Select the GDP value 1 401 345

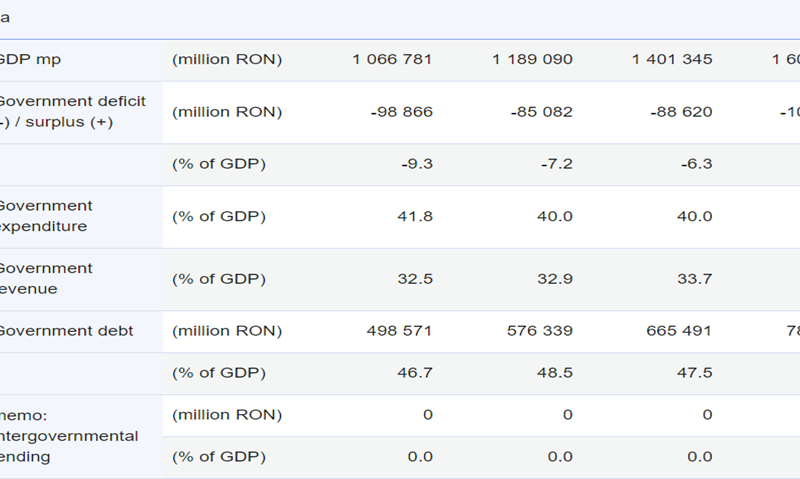(672, 59)
